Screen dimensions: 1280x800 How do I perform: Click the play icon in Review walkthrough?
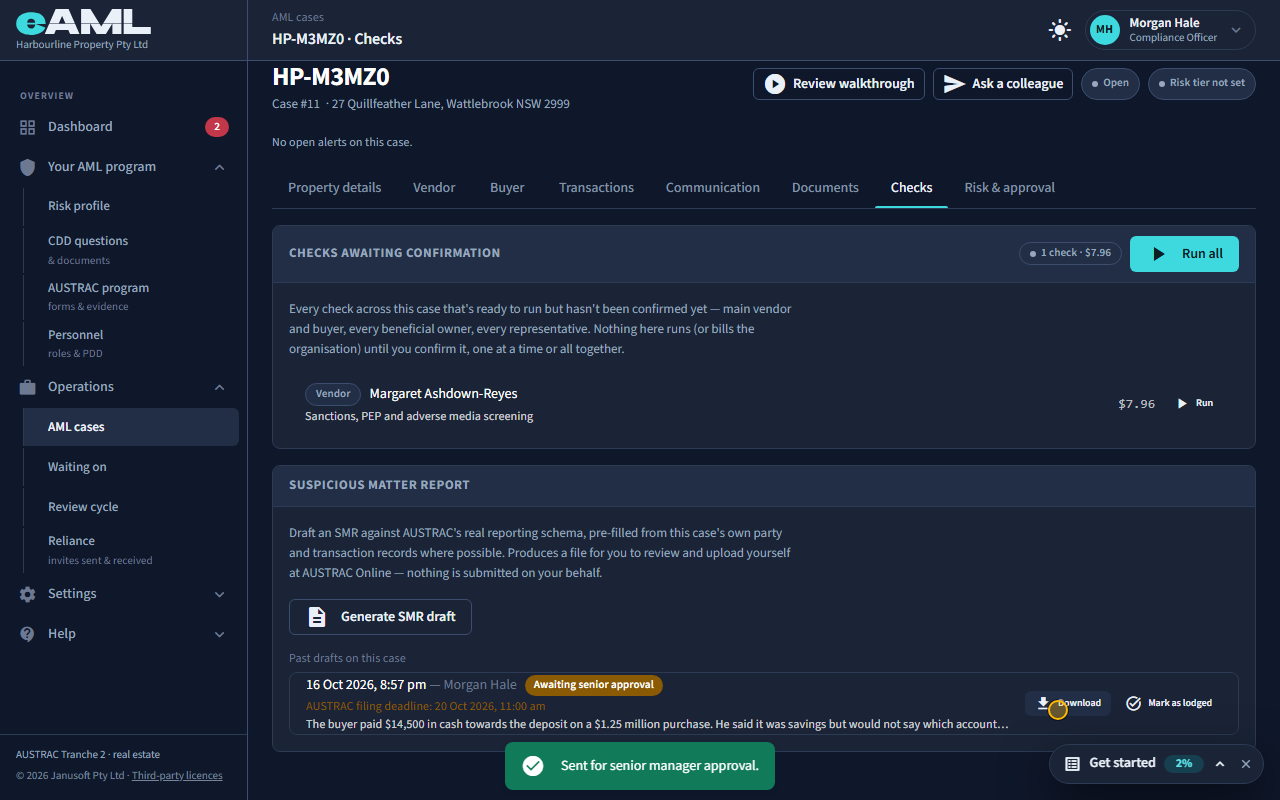click(x=775, y=84)
